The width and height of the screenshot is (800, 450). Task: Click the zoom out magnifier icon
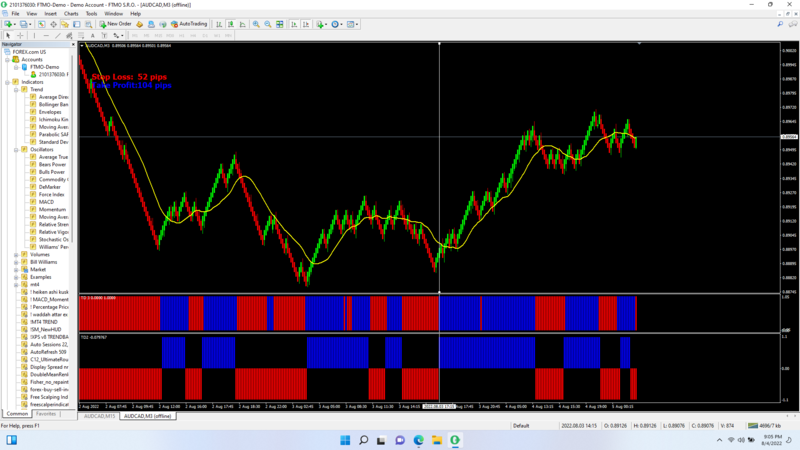click(267, 24)
